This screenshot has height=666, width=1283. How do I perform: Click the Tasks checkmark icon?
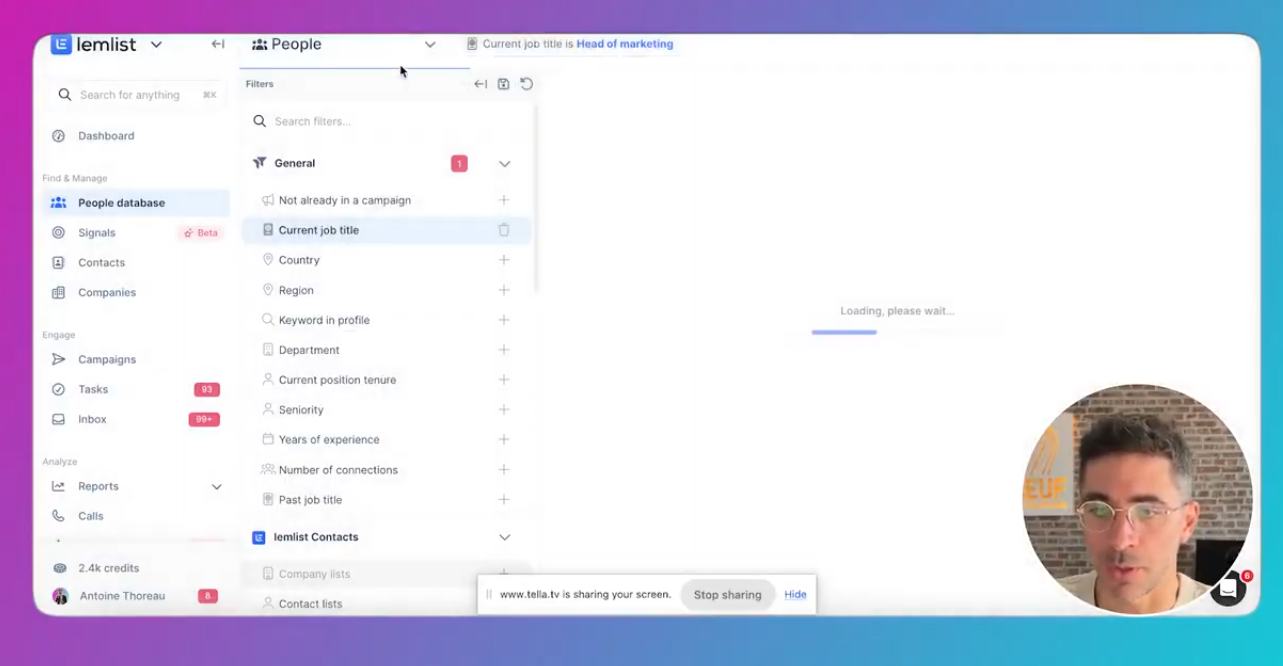pos(59,390)
